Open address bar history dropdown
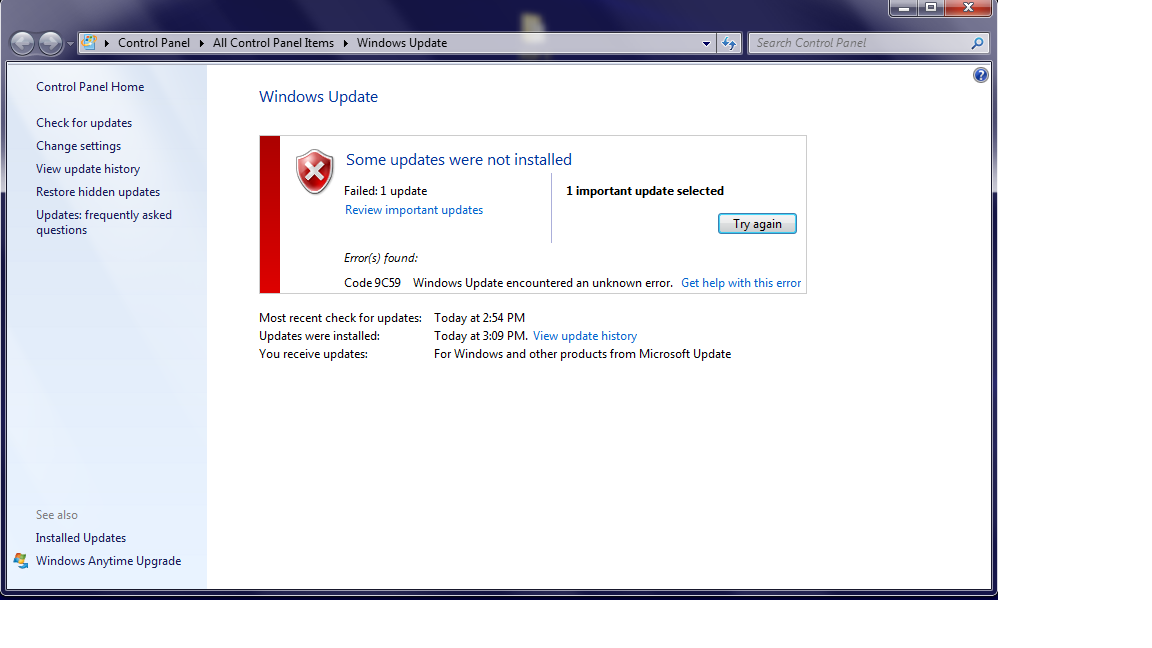 [706, 43]
